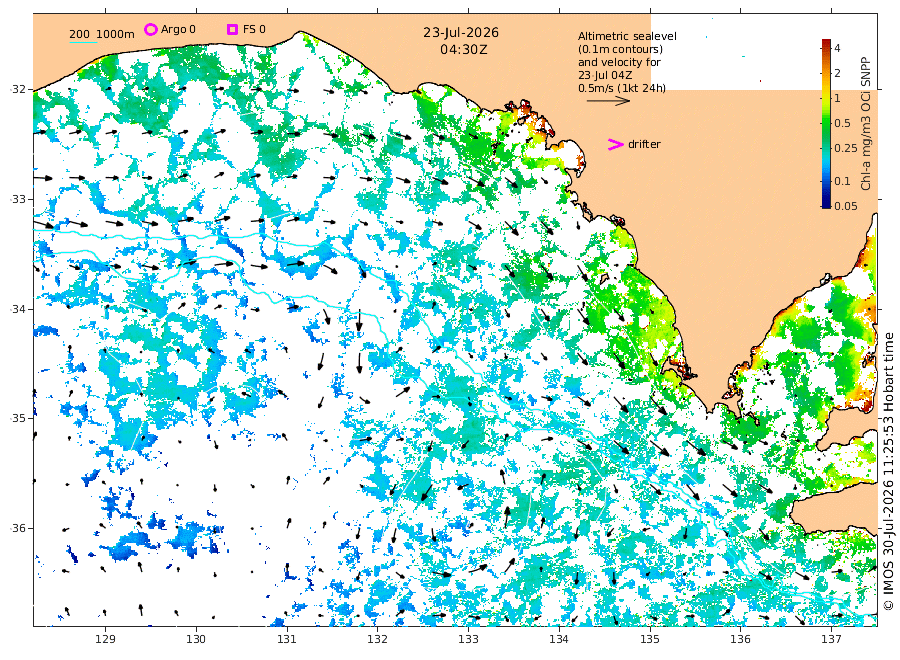
Task: Click the magenta drifter arrowhead symbol
Action: (615, 145)
